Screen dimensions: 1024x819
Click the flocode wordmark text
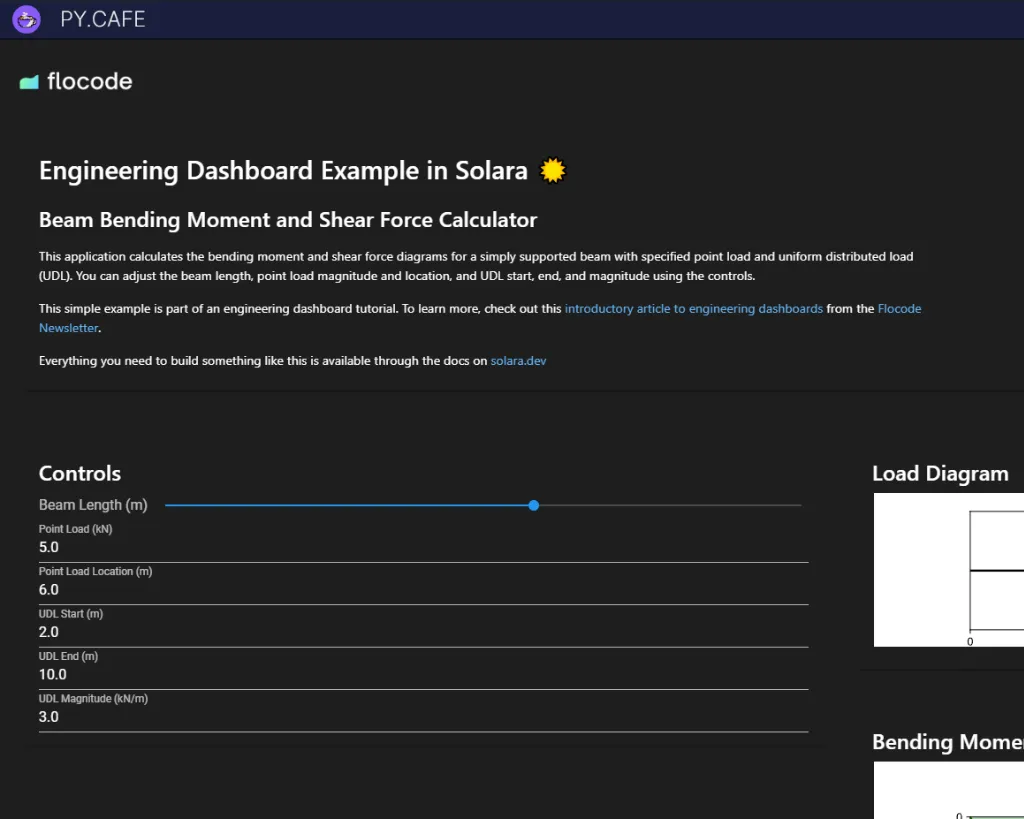[x=90, y=82]
